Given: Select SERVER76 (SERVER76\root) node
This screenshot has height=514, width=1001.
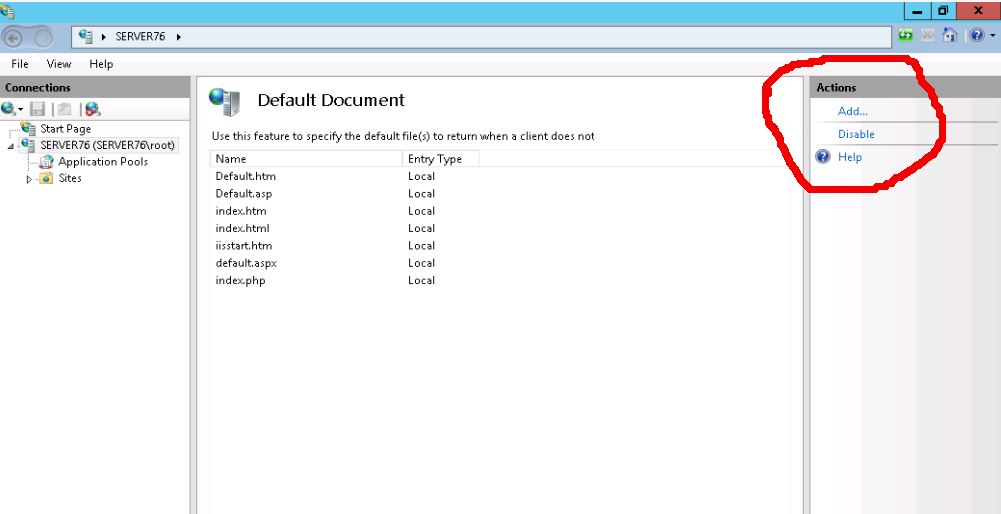Looking at the screenshot, I should click(x=107, y=145).
